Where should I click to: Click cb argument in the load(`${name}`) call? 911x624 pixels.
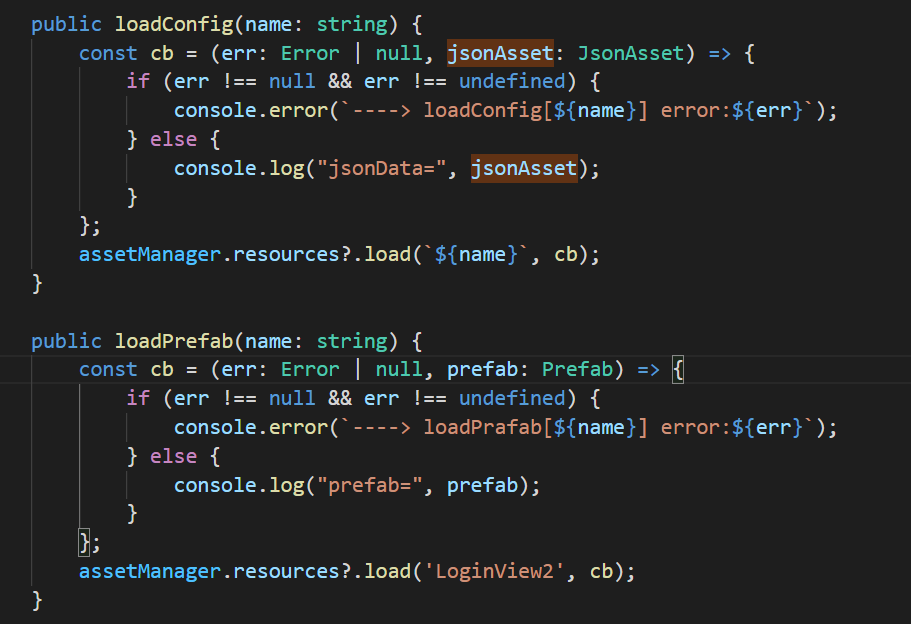click(x=566, y=254)
